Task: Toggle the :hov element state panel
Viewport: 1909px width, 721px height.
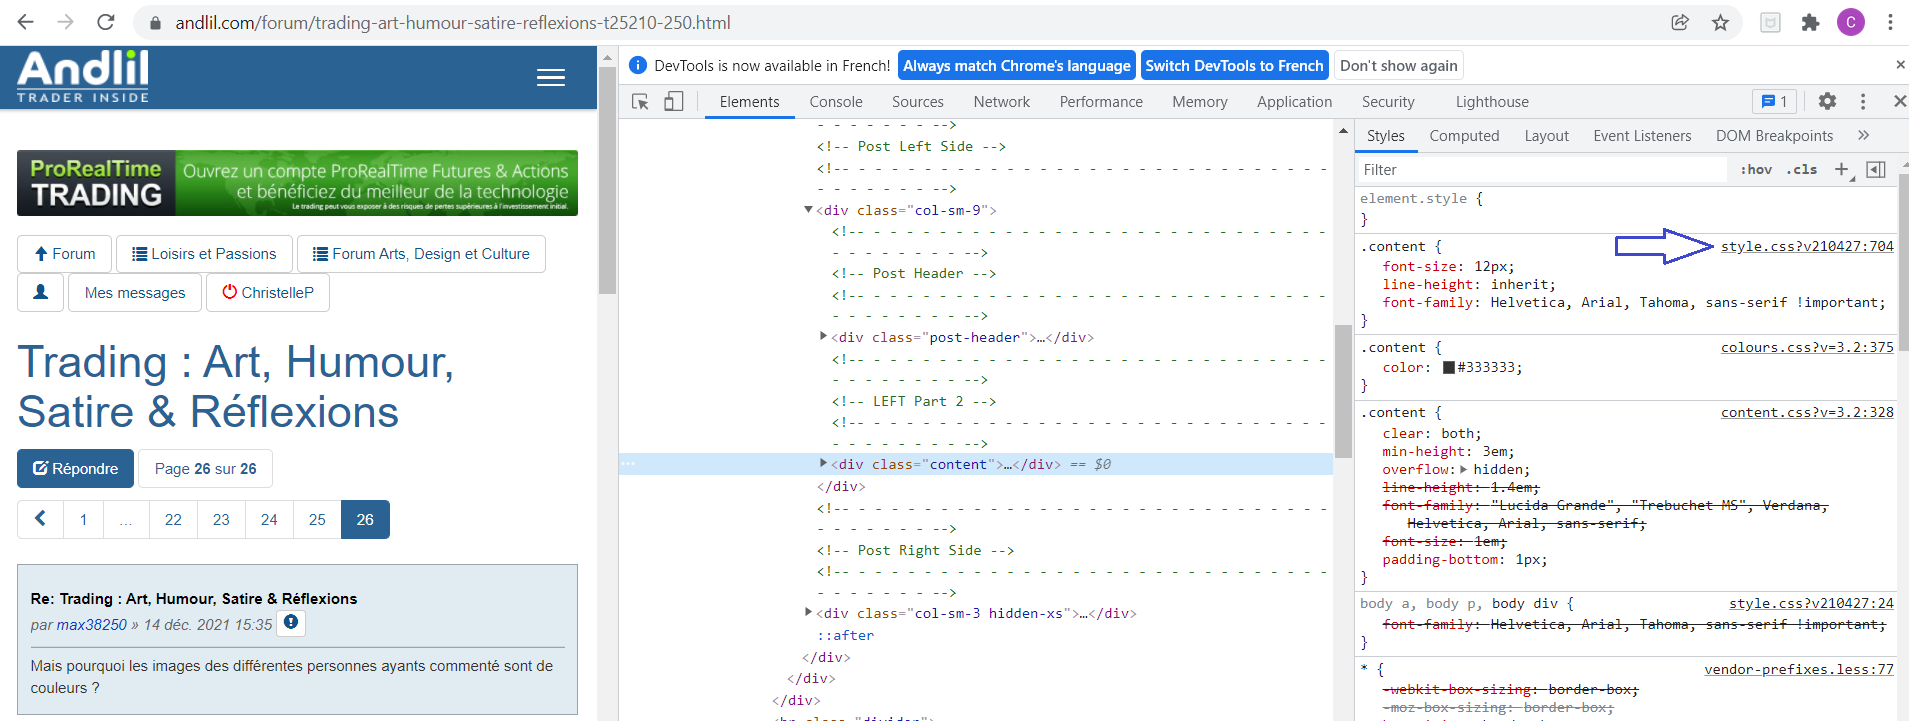Action: (x=1755, y=170)
